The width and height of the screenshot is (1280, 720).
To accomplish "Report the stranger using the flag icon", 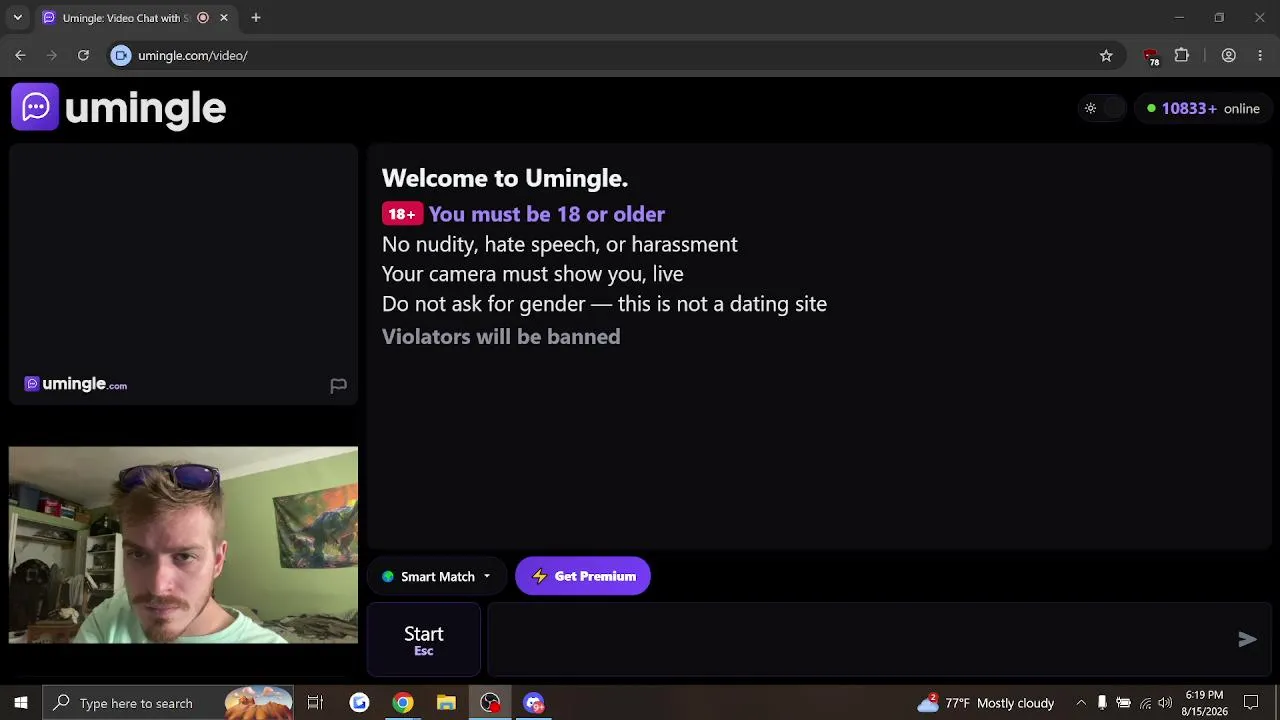I will (338, 385).
